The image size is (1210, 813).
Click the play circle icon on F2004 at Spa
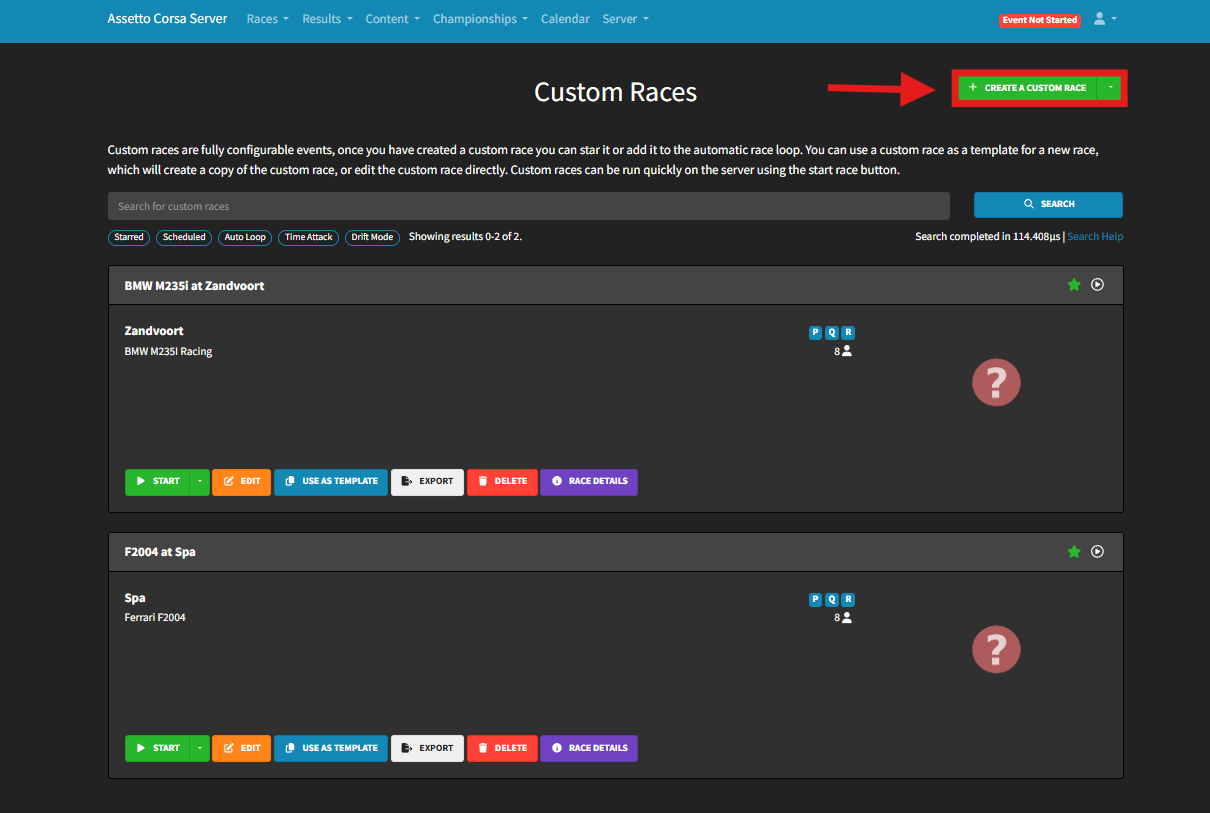(1097, 551)
